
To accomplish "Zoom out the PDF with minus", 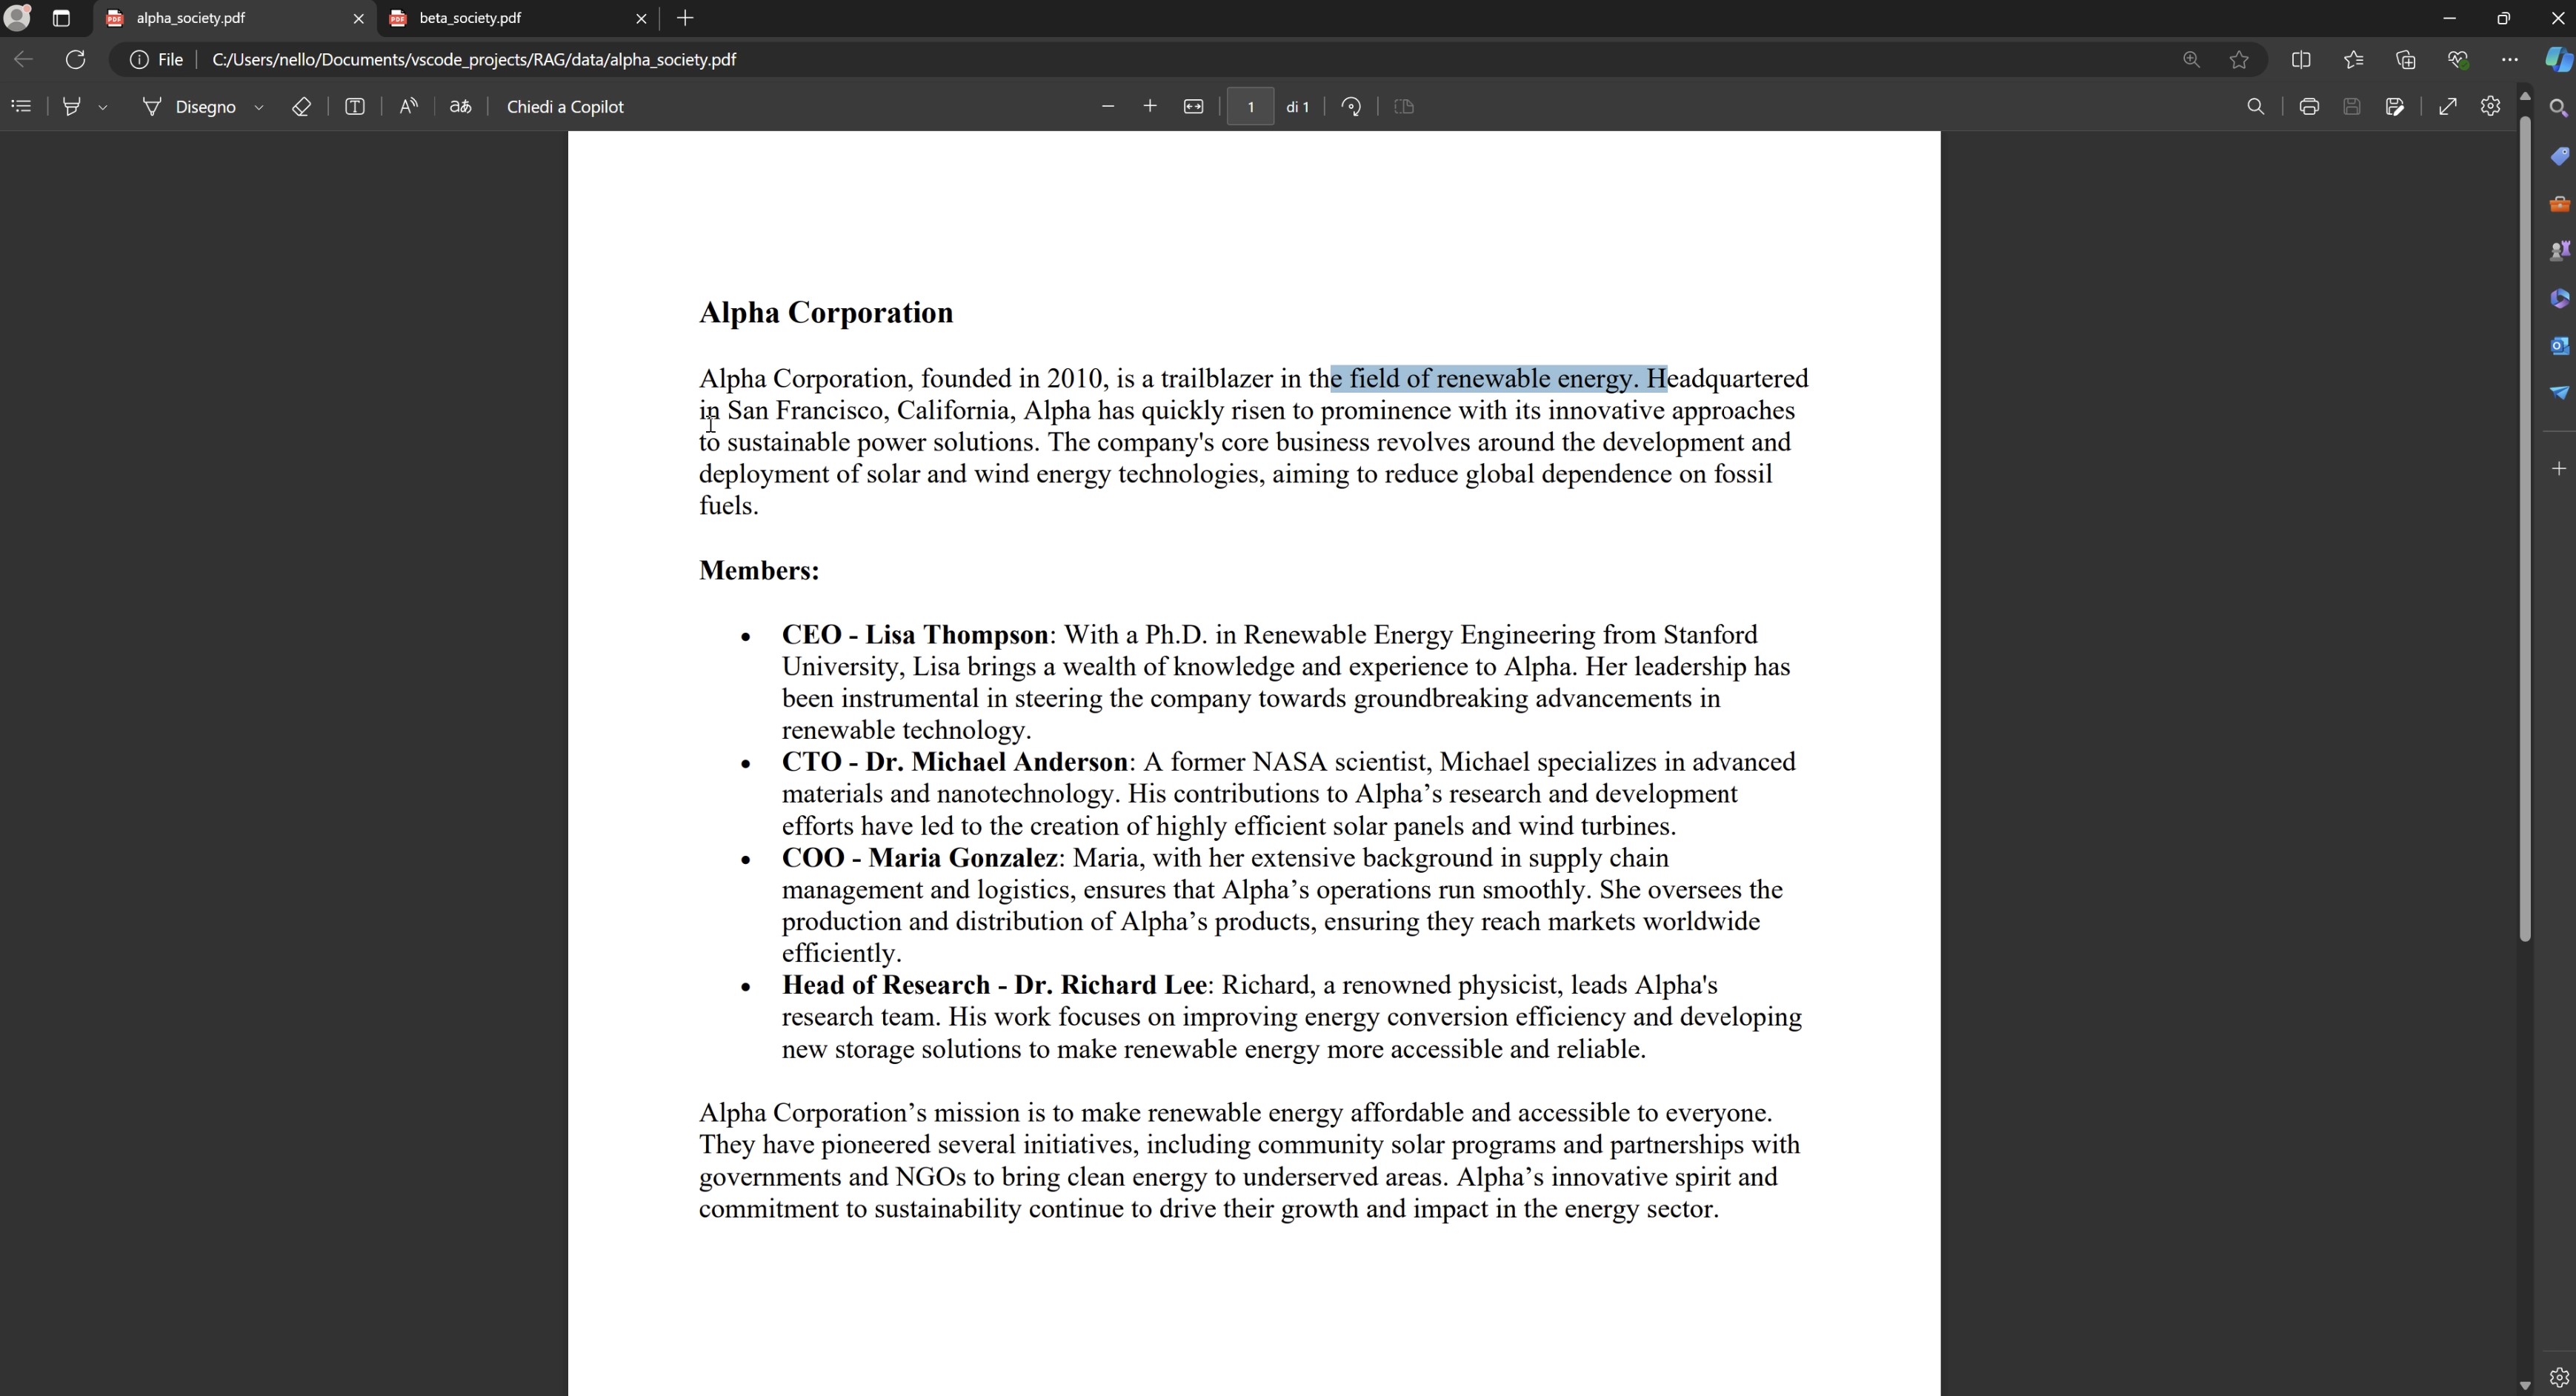I will click(x=1107, y=106).
